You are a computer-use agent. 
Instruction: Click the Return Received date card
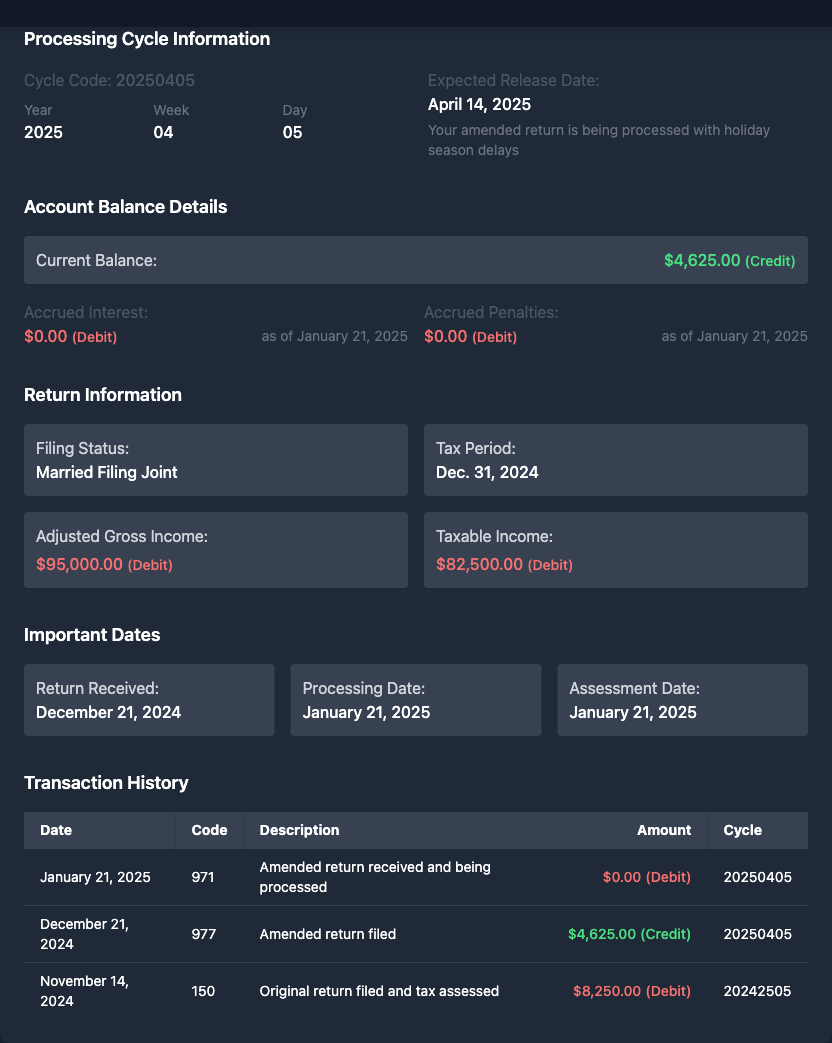(149, 700)
